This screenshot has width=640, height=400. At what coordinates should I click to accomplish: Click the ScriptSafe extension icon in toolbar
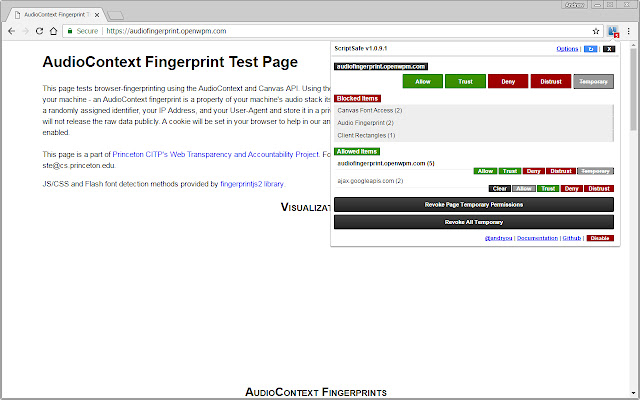[613, 31]
